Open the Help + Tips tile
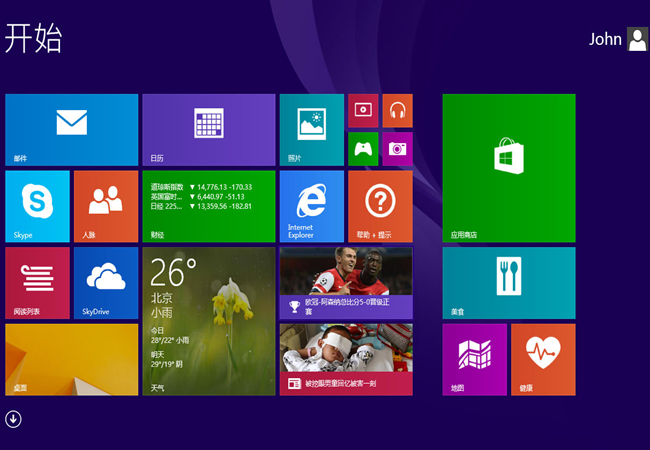This screenshot has width=650, height=450. (x=381, y=206)
